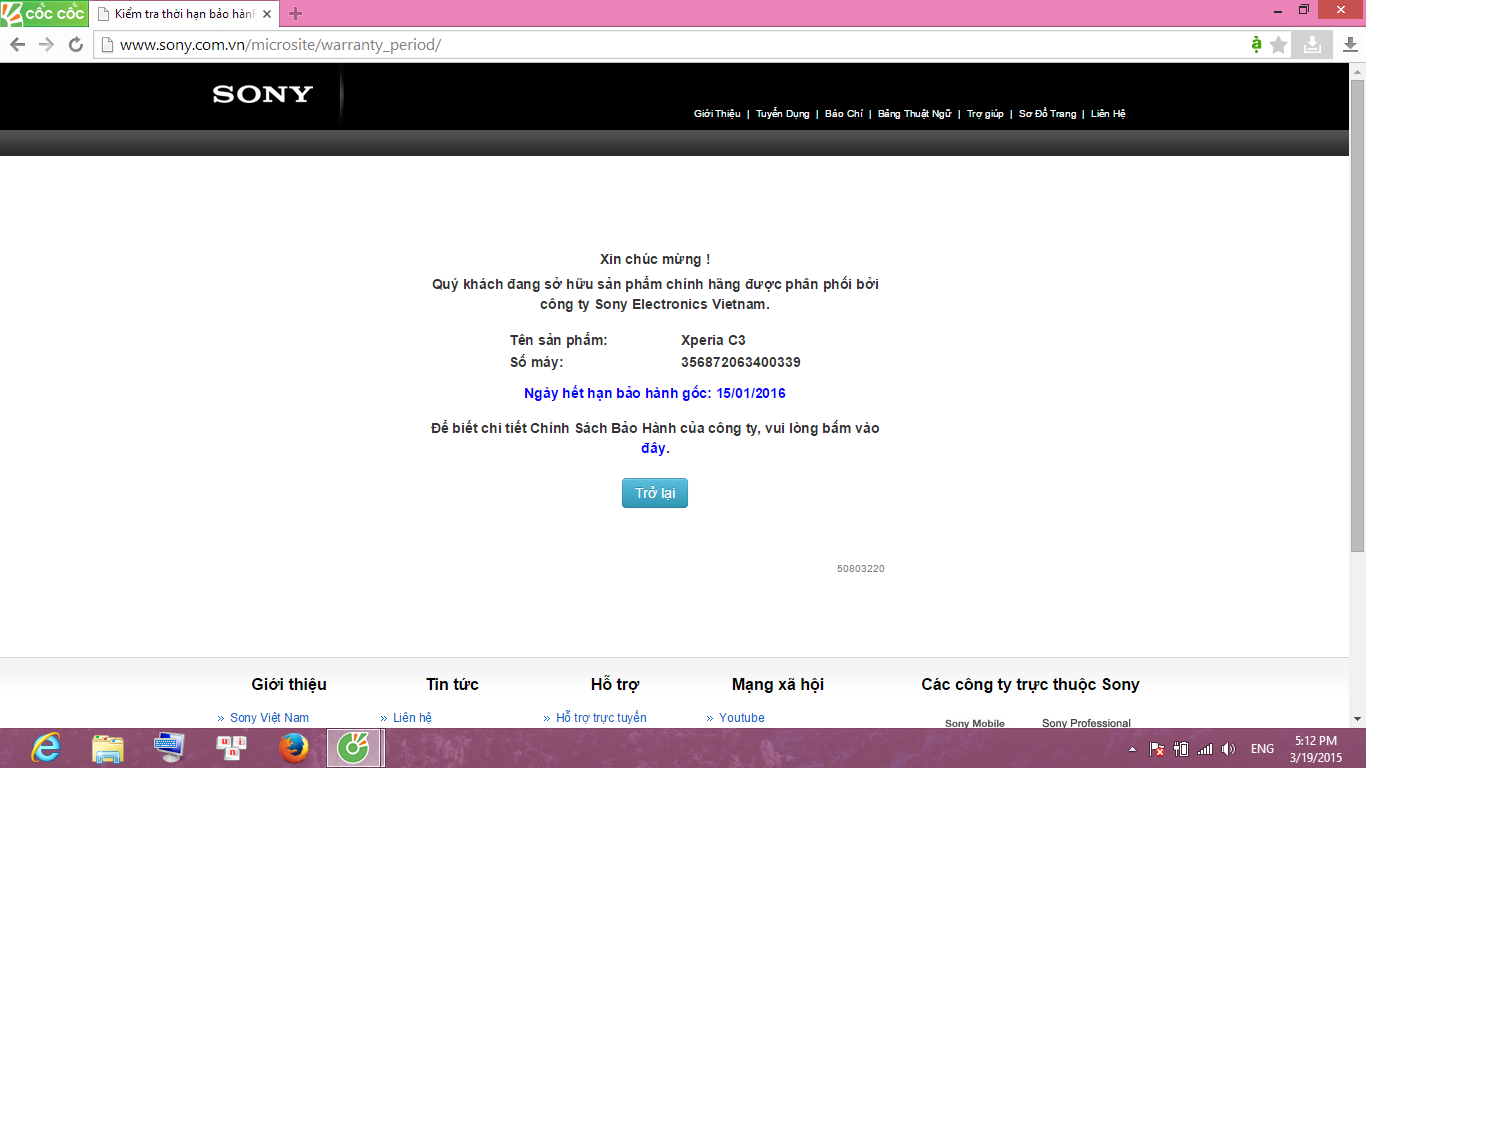Open network signal tray icon
The height and width of the screenshot is (1125, 1500).
point(1205,749)
